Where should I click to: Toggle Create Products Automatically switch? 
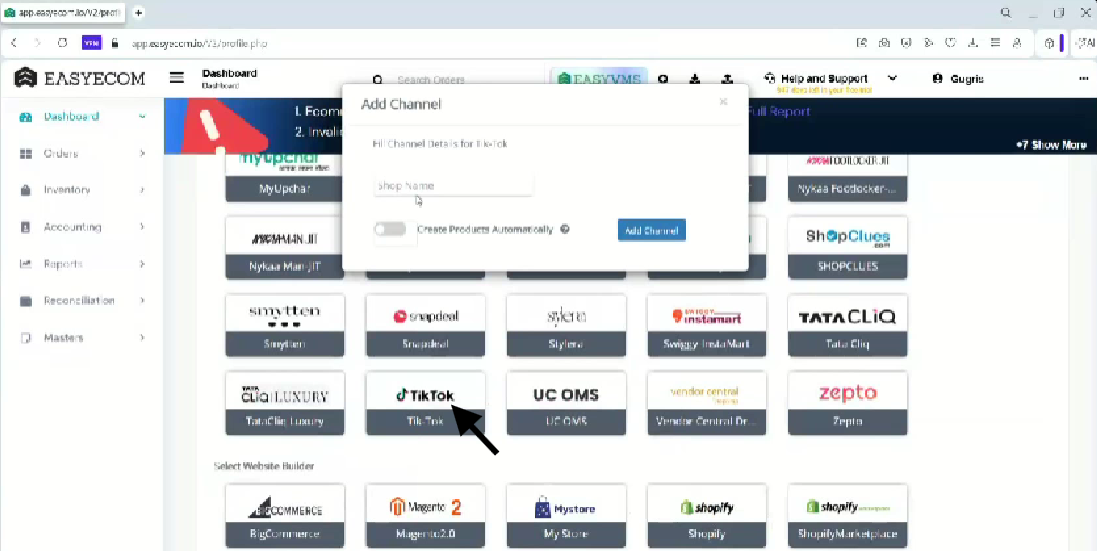390,230
